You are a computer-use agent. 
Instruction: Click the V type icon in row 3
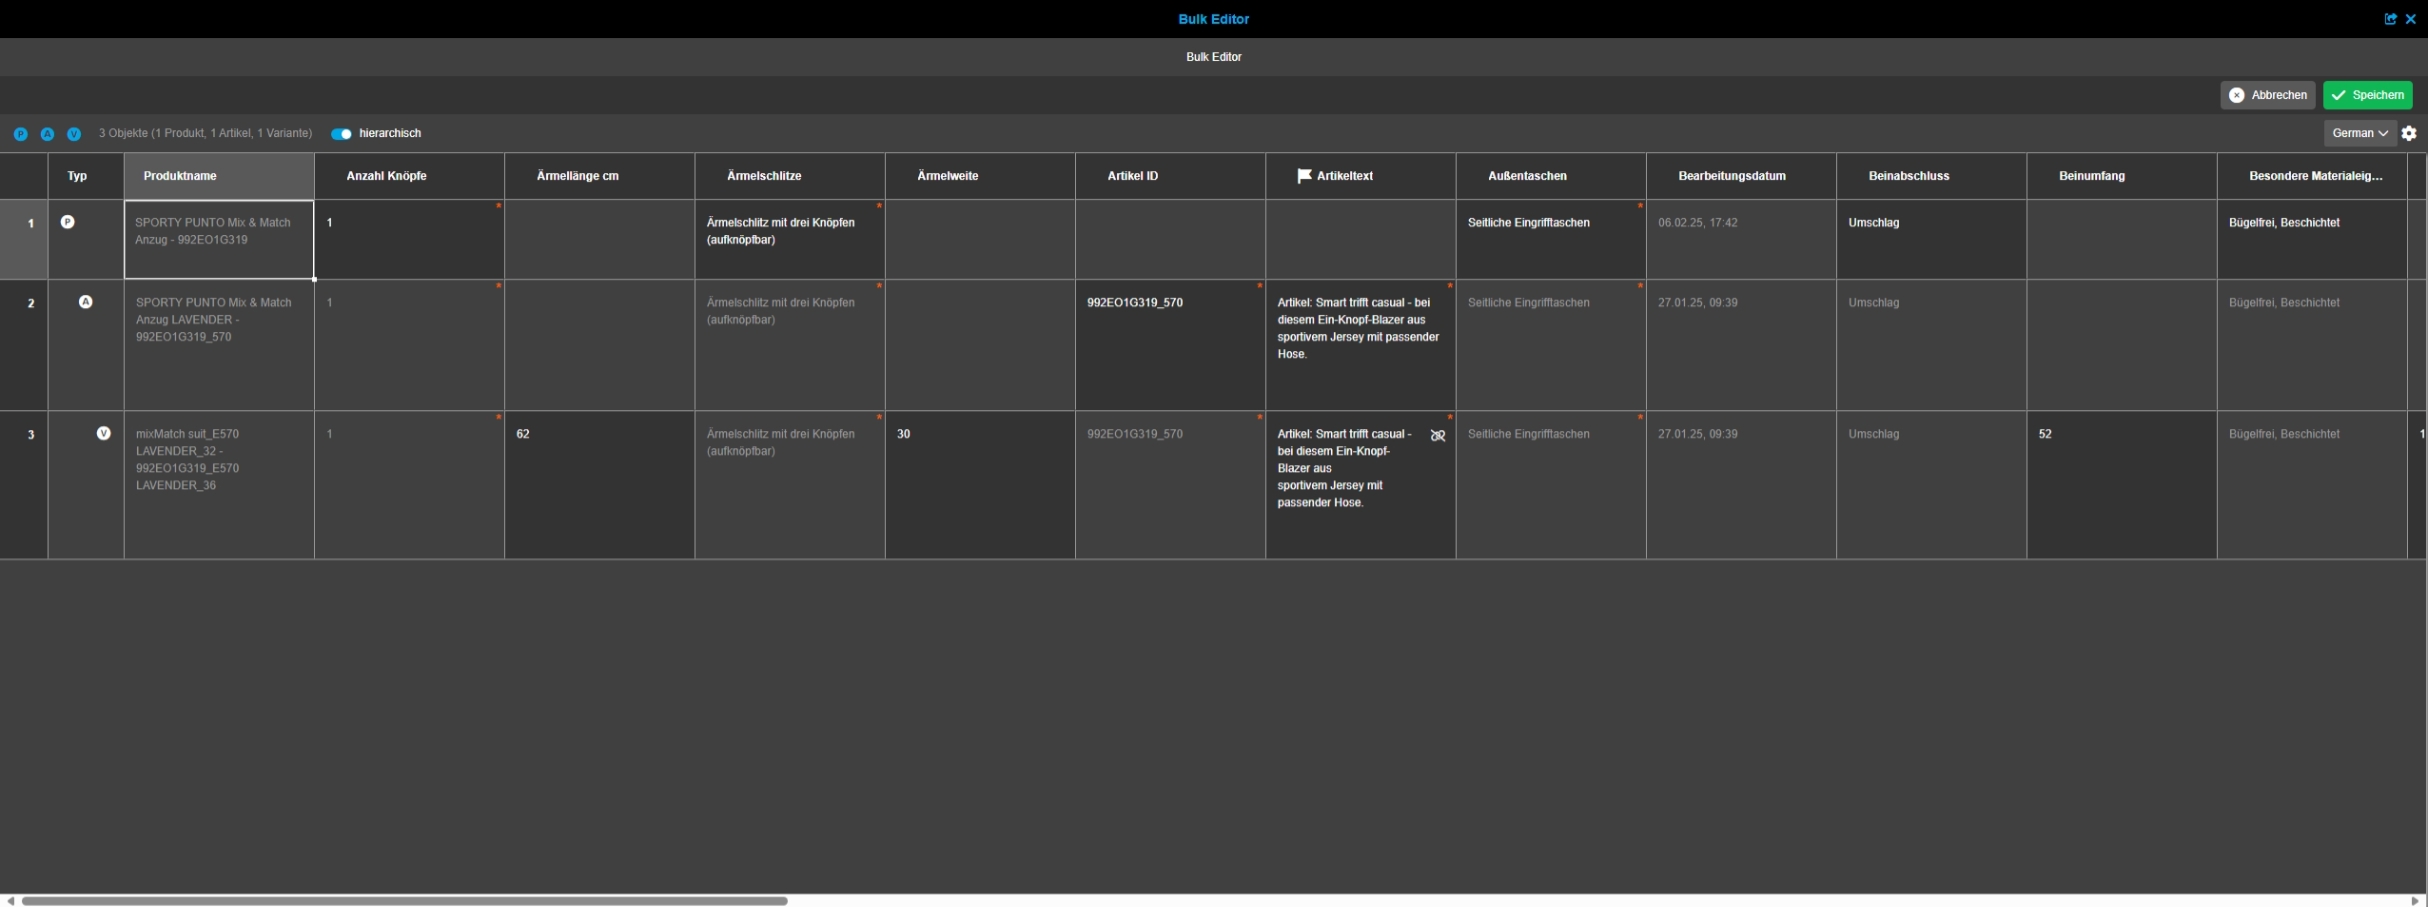pos(104,433)
